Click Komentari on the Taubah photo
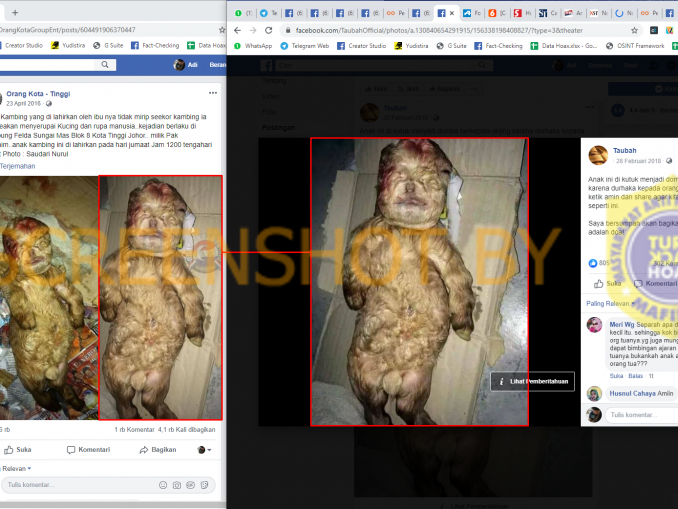This screenshot has height=509, width=678. click(656, 284)
